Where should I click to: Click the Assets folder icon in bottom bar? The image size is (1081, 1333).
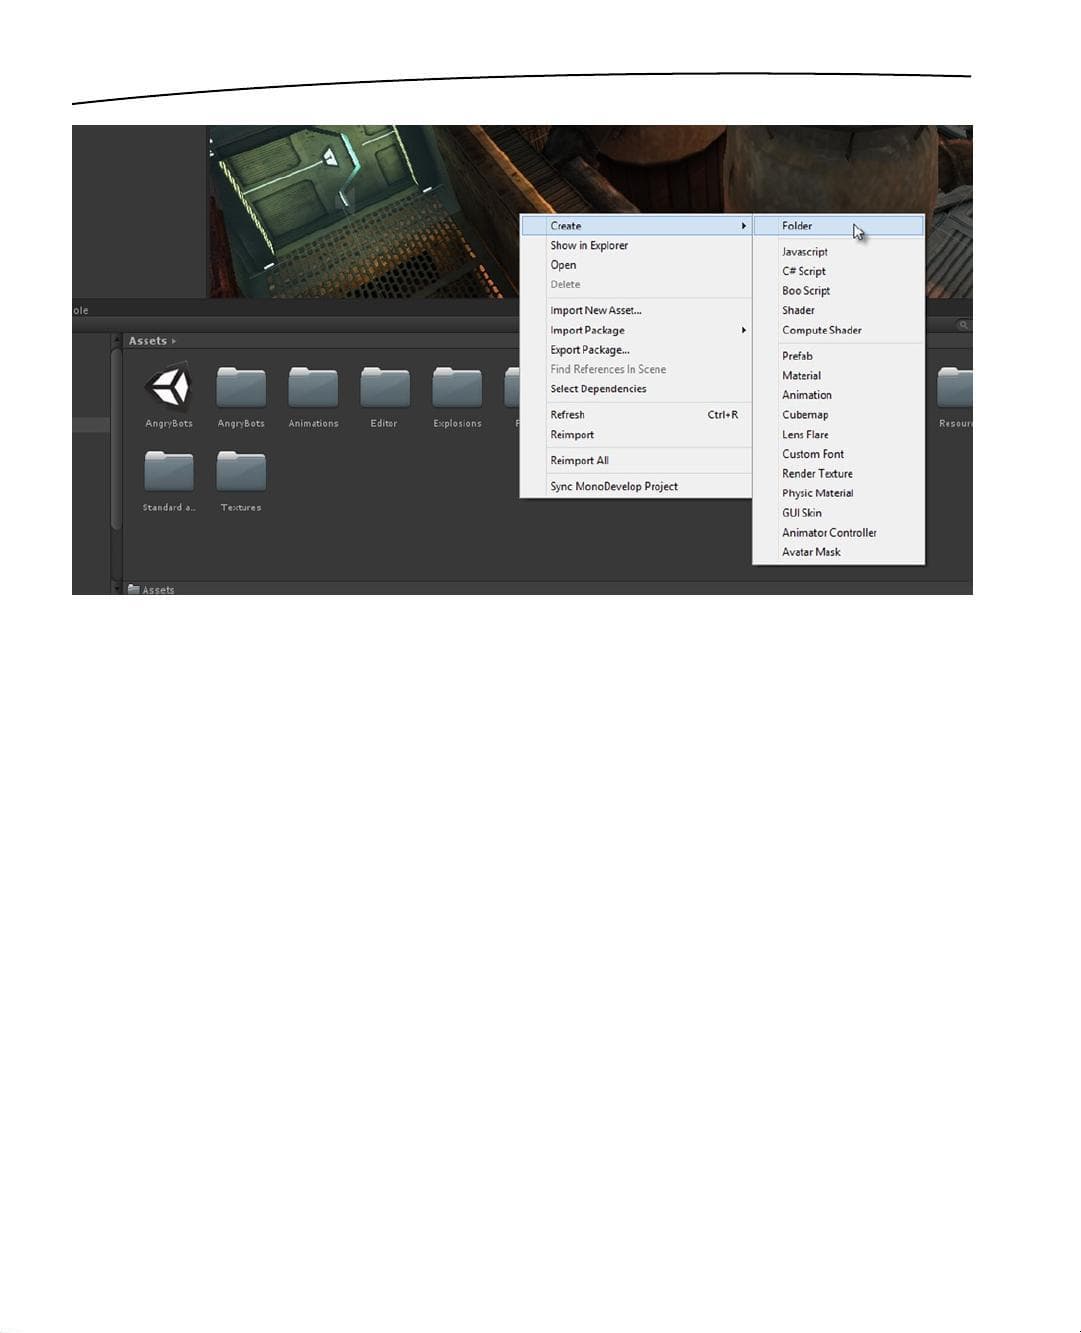(x=134, y=589)
